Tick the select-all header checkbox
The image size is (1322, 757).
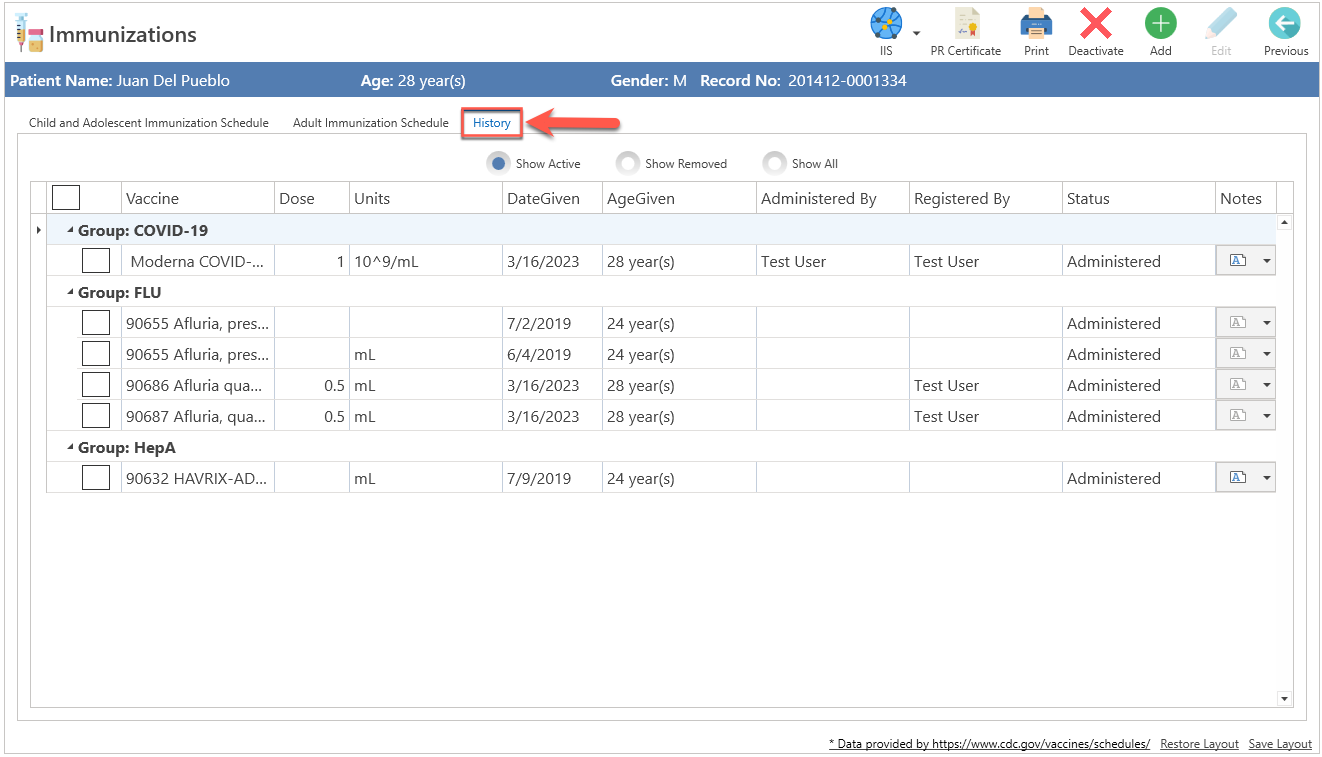click(x=66, y=197)
